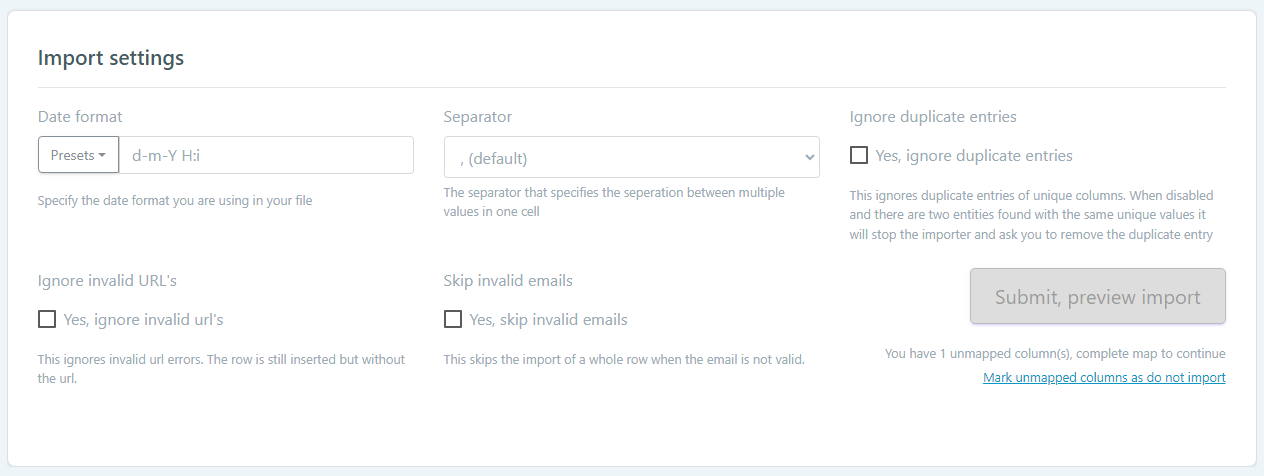
Task: Expand the Separator select box
Action: (630, 157)
